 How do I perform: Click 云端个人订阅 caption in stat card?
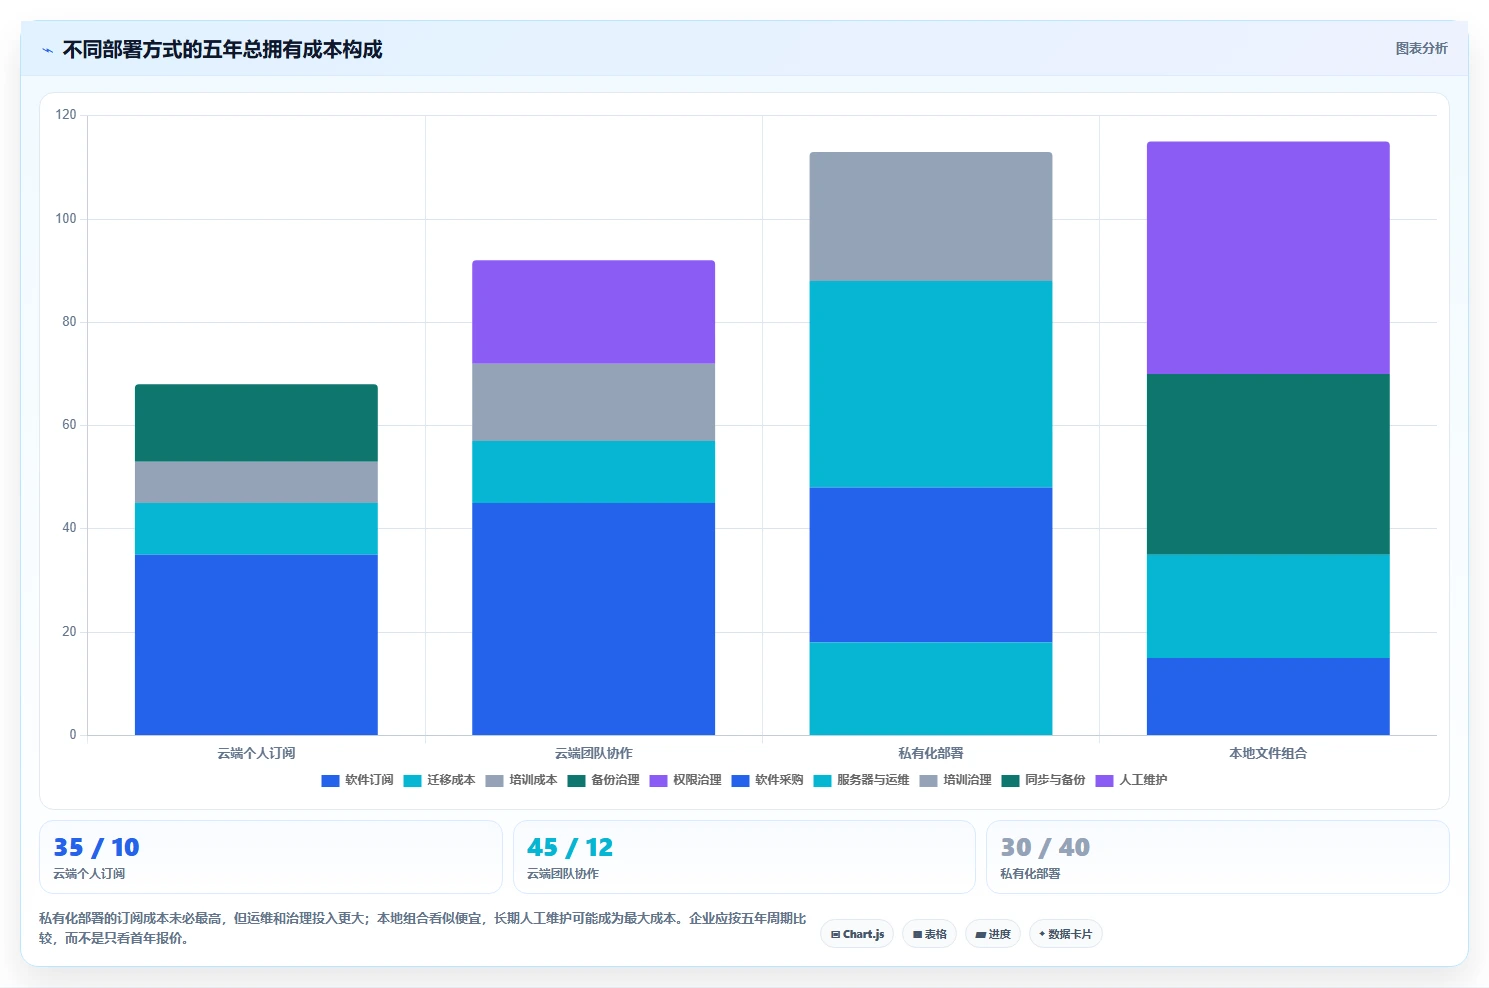click(x=89, y=874)
